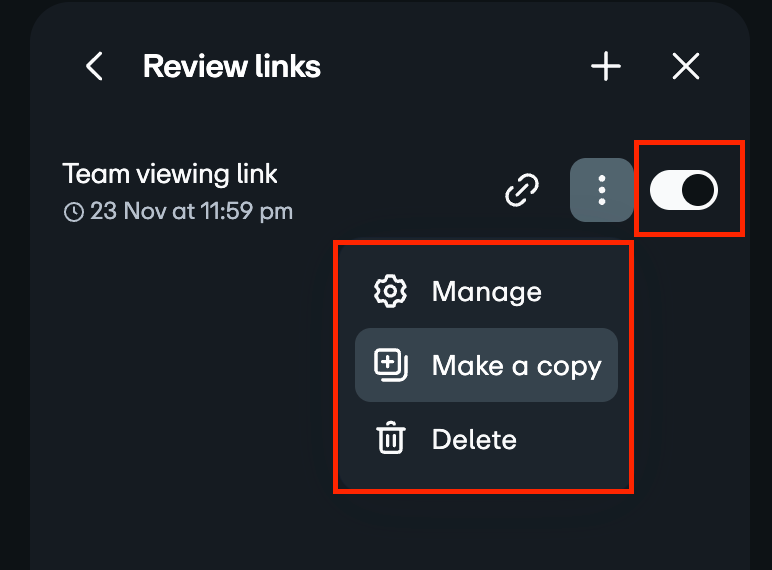Click the dark knob of the link switch

(699, 190)
